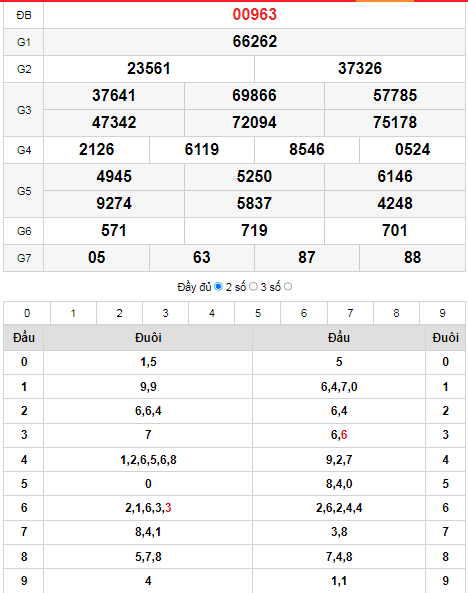This screenshot has width=468, height=593.
Task: Click digit filter 8 in number row
Action: [396, 313]
